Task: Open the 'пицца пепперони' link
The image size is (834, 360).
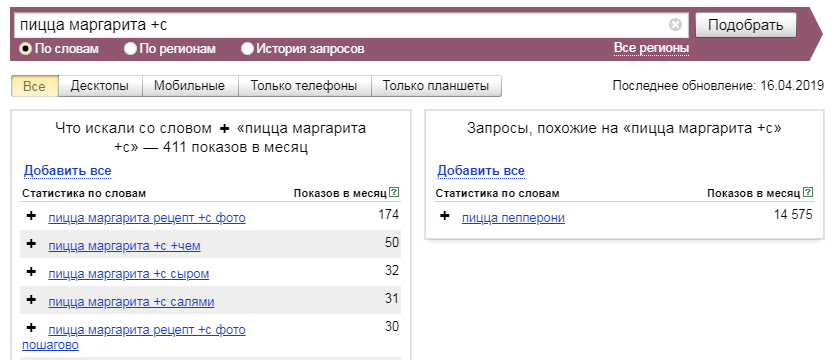Action: click(x=513, y=218)
